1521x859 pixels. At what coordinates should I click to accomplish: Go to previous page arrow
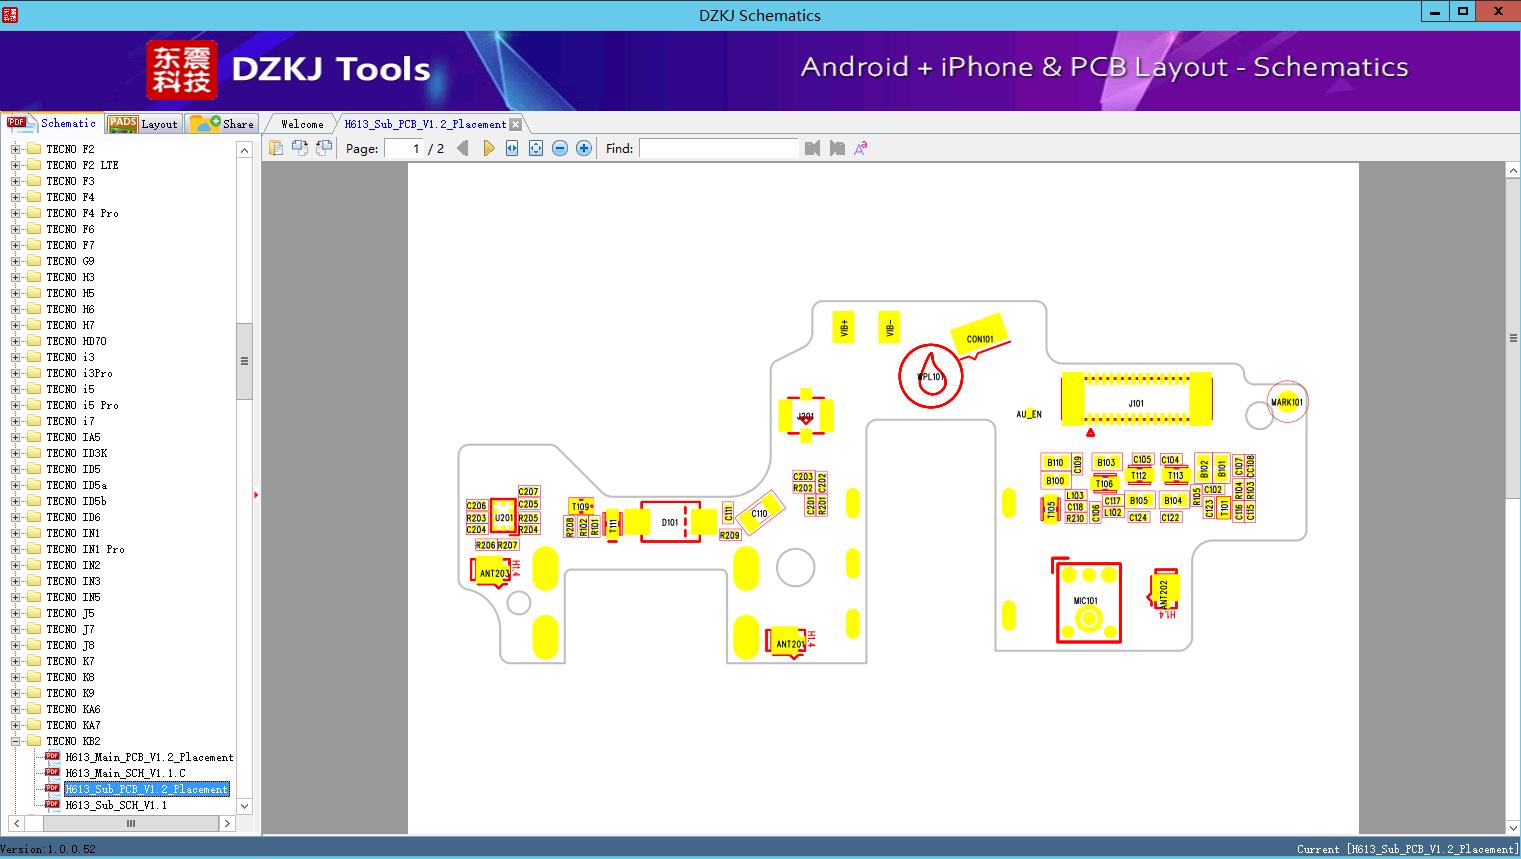463,148
